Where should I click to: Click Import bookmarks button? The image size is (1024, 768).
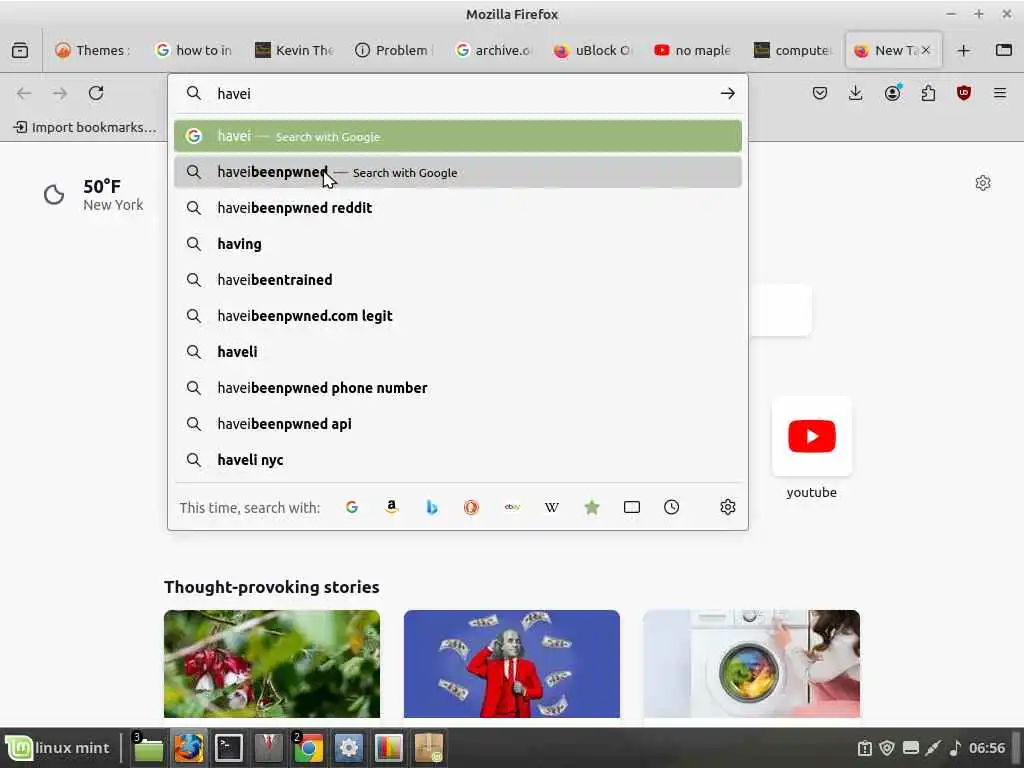point(86,127)
